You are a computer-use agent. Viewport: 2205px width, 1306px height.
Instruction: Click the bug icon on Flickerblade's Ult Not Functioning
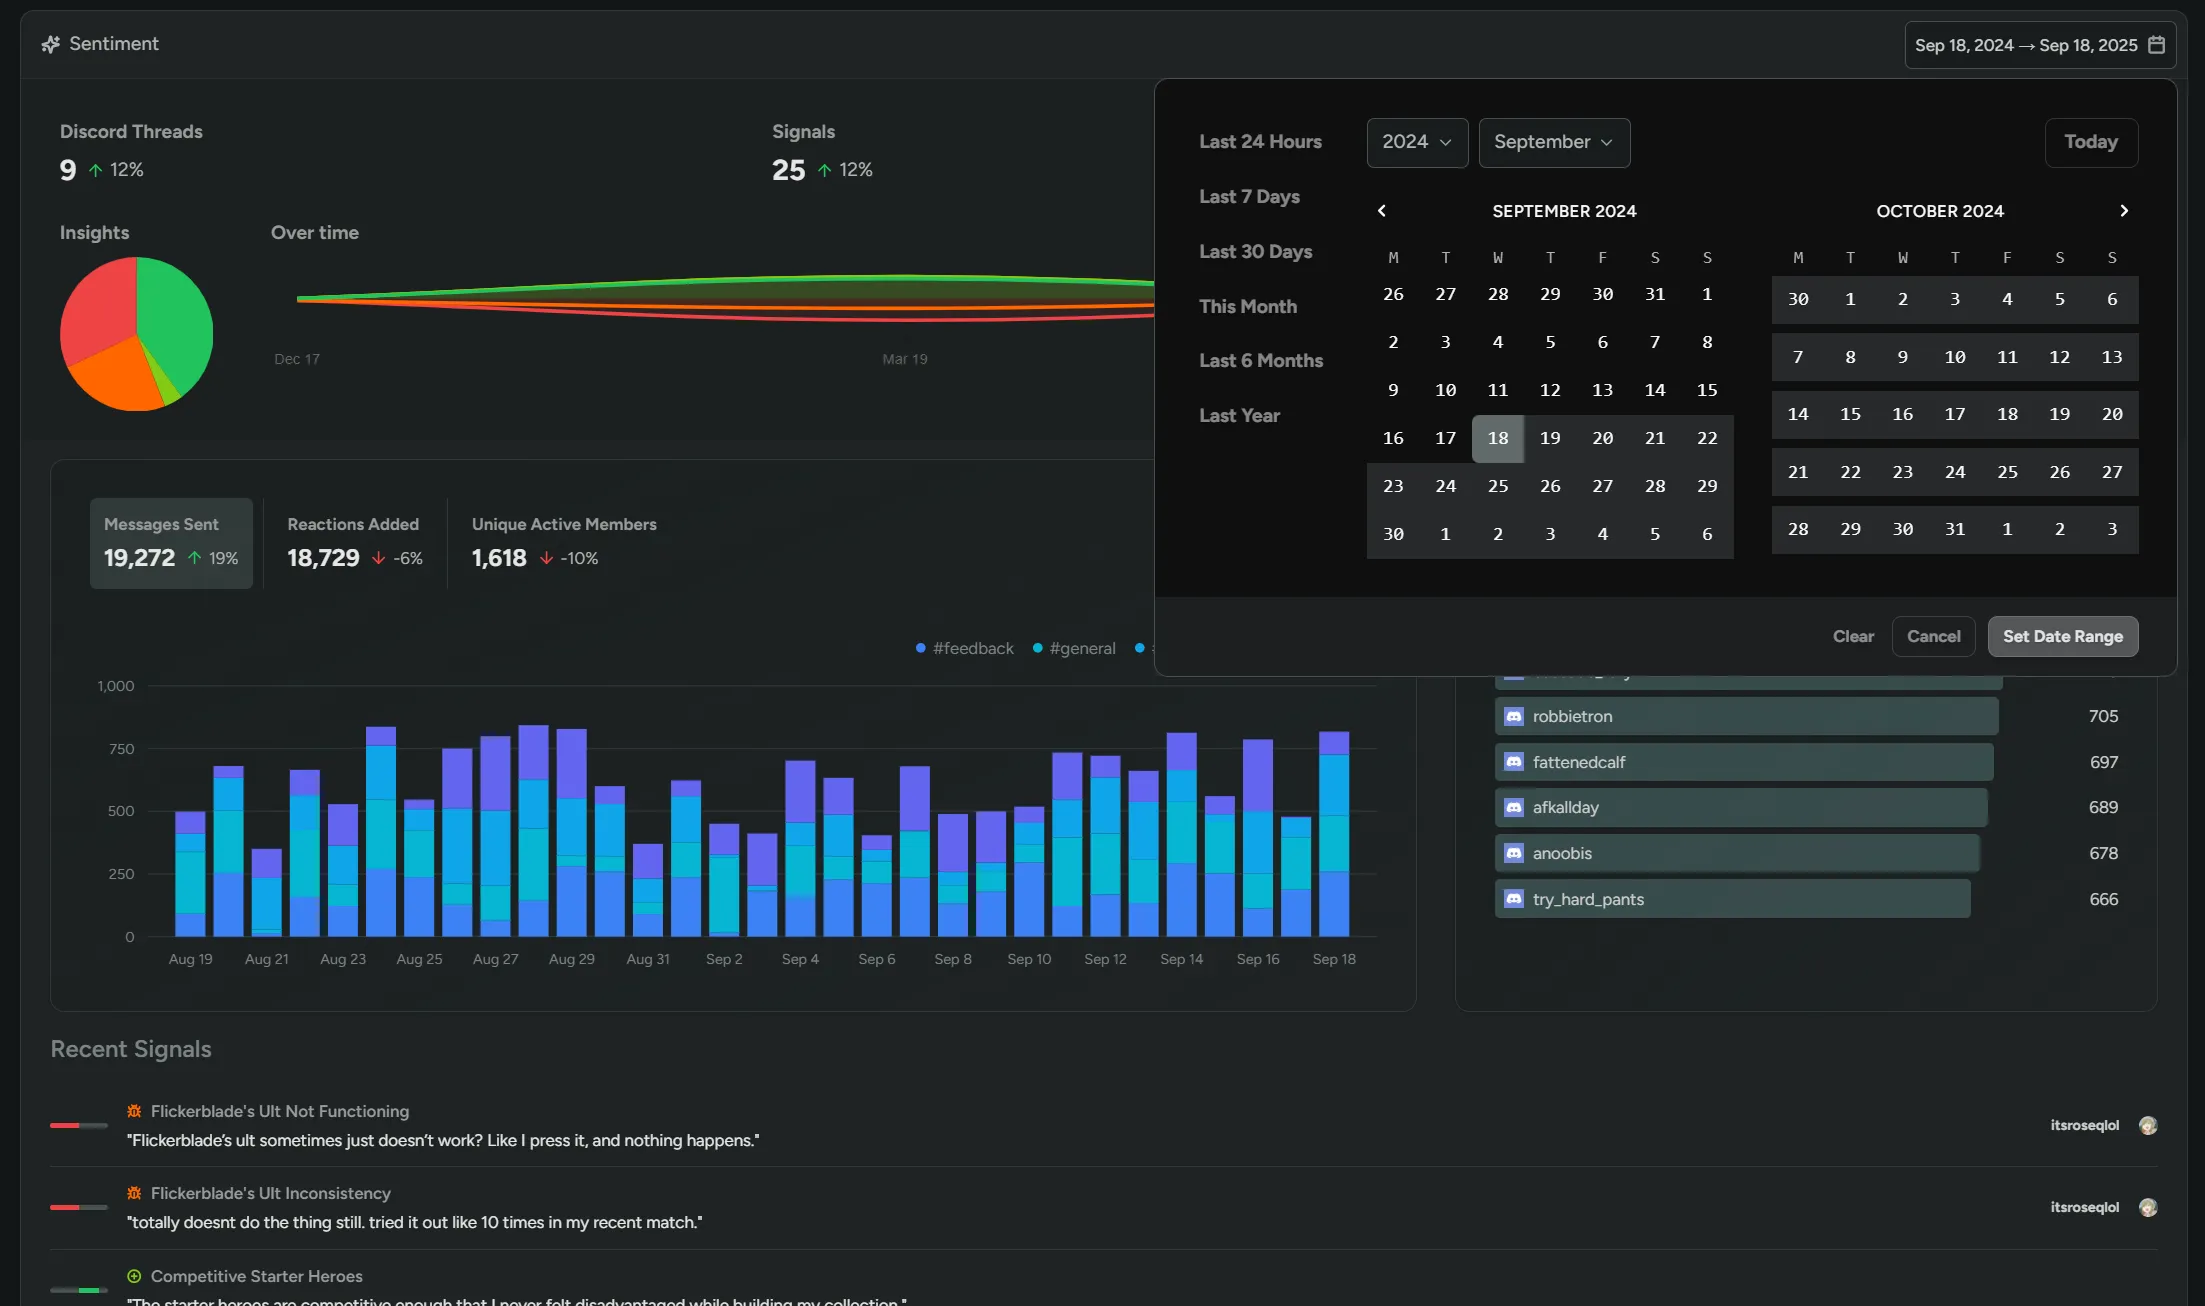(x=133, y=1110)
